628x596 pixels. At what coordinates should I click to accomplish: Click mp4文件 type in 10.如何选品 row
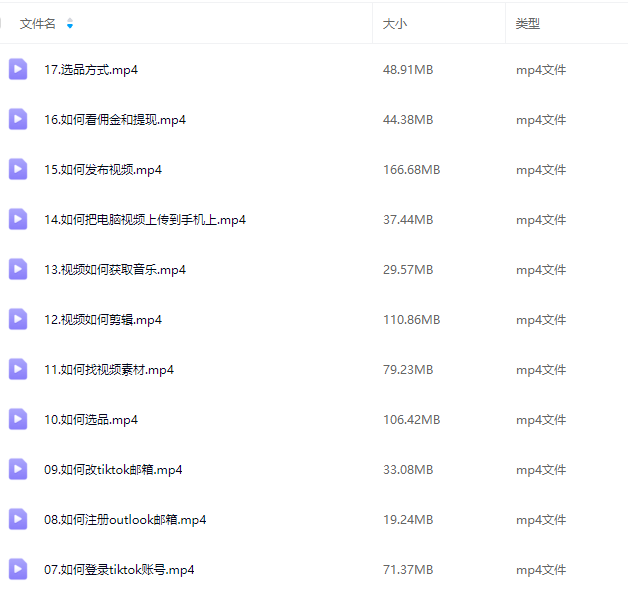pyautogui.click(x=541, y=420)
